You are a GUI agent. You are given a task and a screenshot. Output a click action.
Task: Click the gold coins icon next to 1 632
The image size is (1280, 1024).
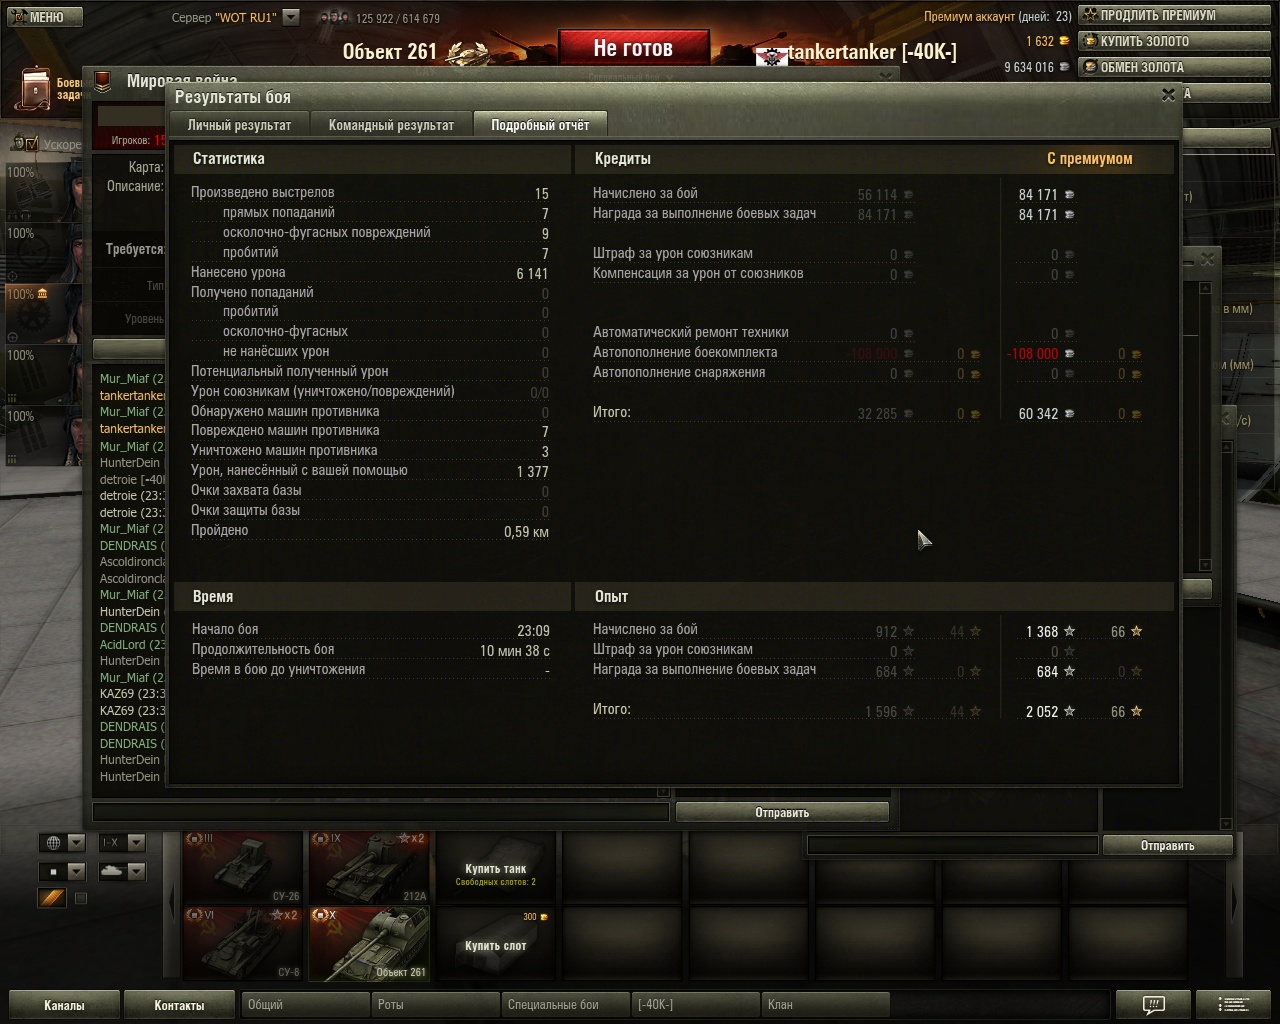tap(1064, 41)
